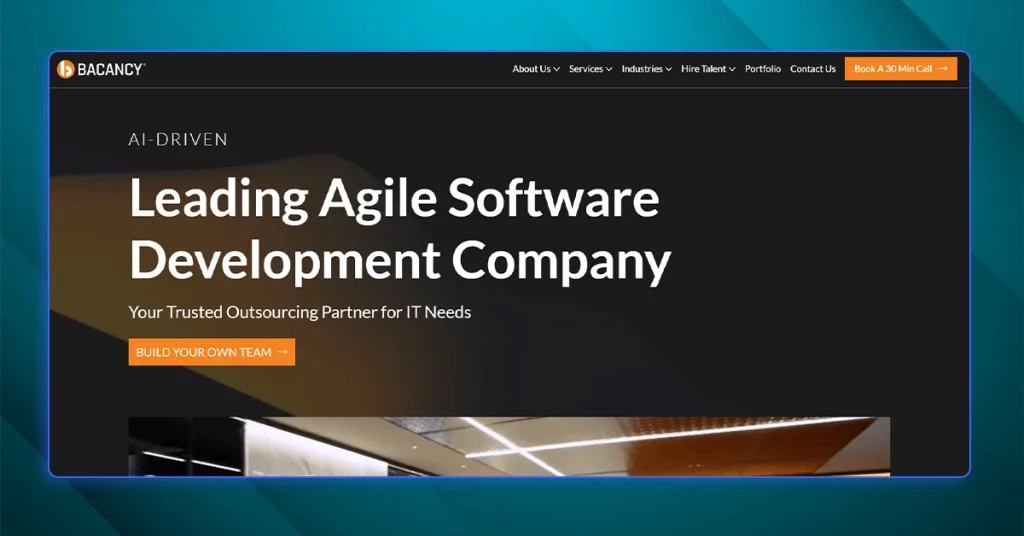1024x536 pixels.
Task: Expand the chevron next to Services
Action: tap(609, 70)
